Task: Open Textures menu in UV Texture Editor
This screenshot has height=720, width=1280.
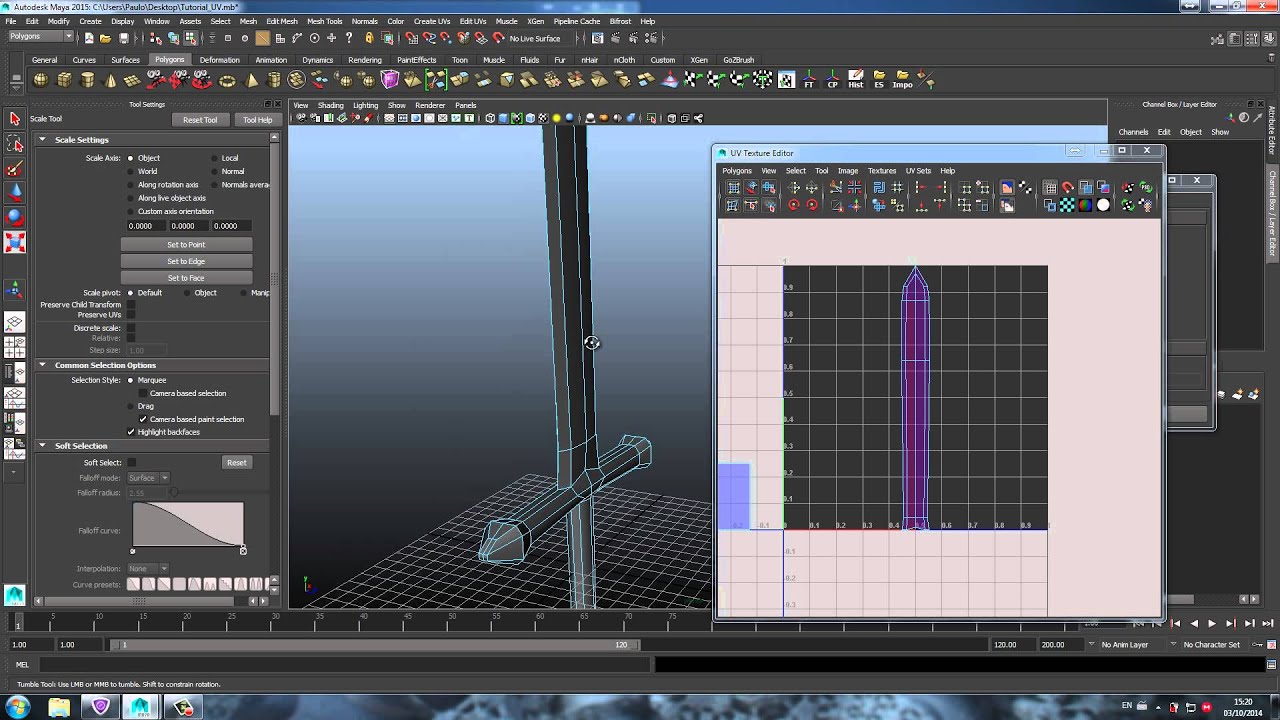Action: click(x=882, y=170)
